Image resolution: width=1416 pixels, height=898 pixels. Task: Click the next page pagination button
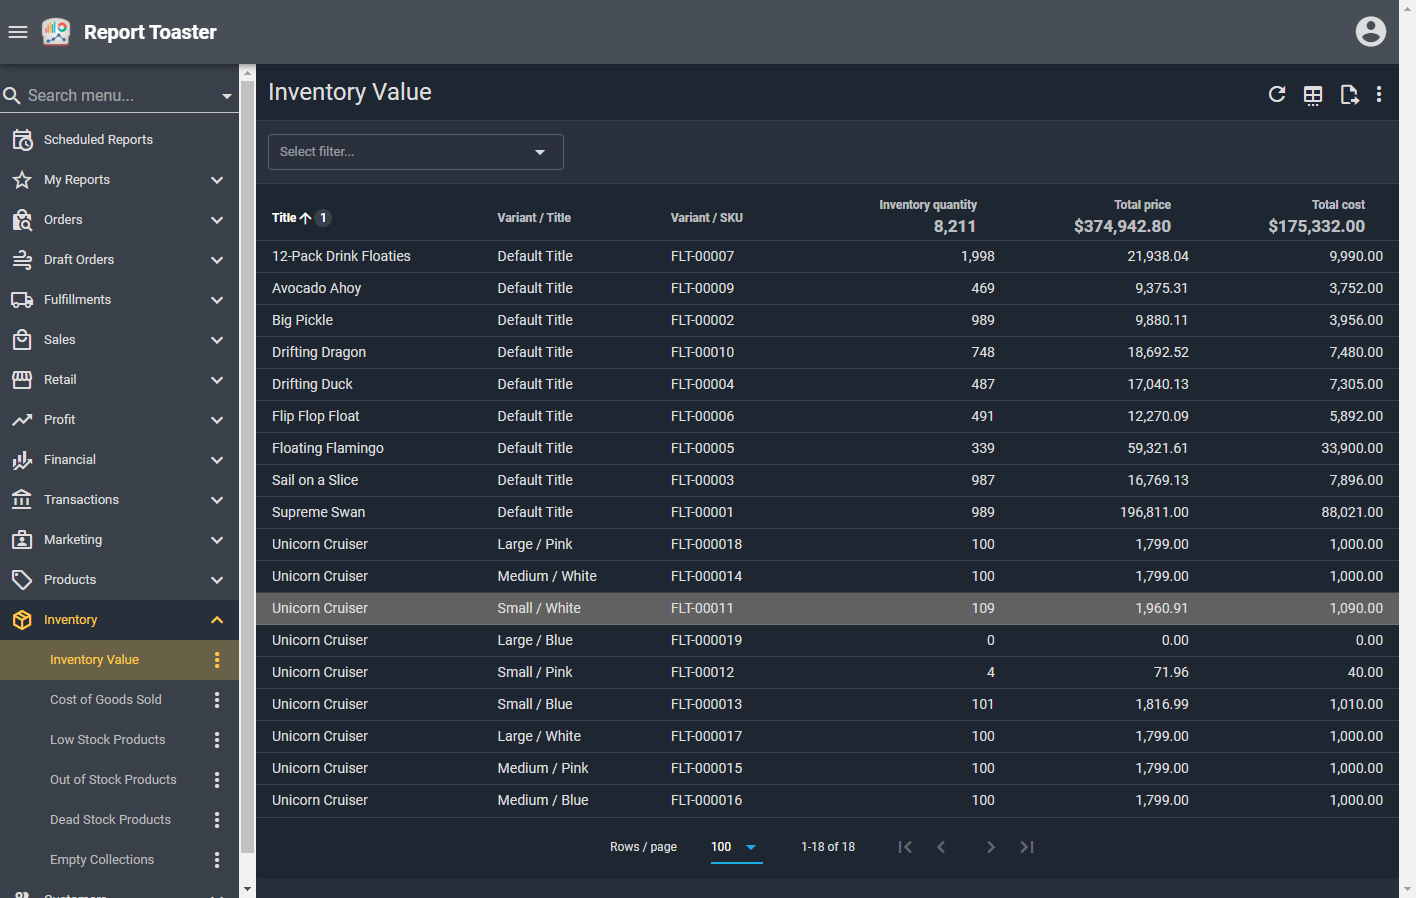(x=990, y=847)
